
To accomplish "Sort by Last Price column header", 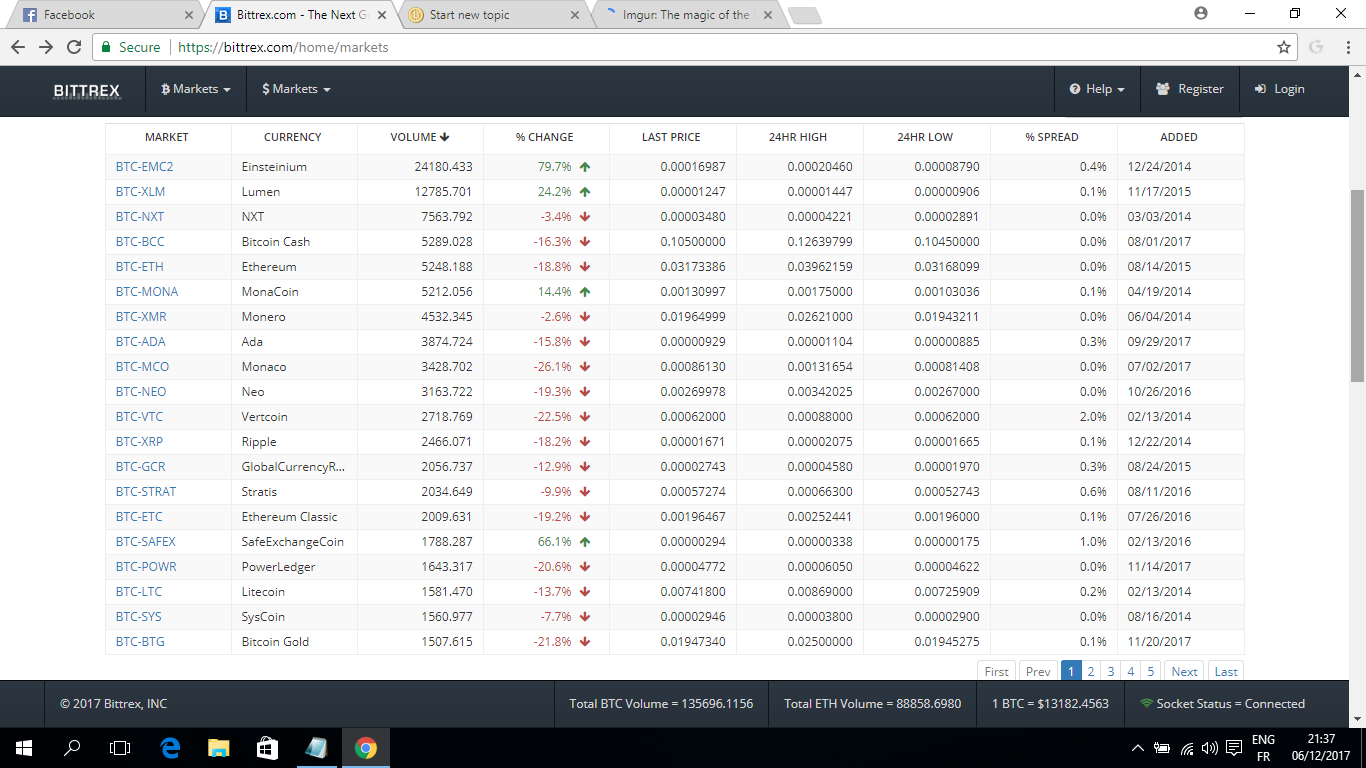I will pos(671,137).
